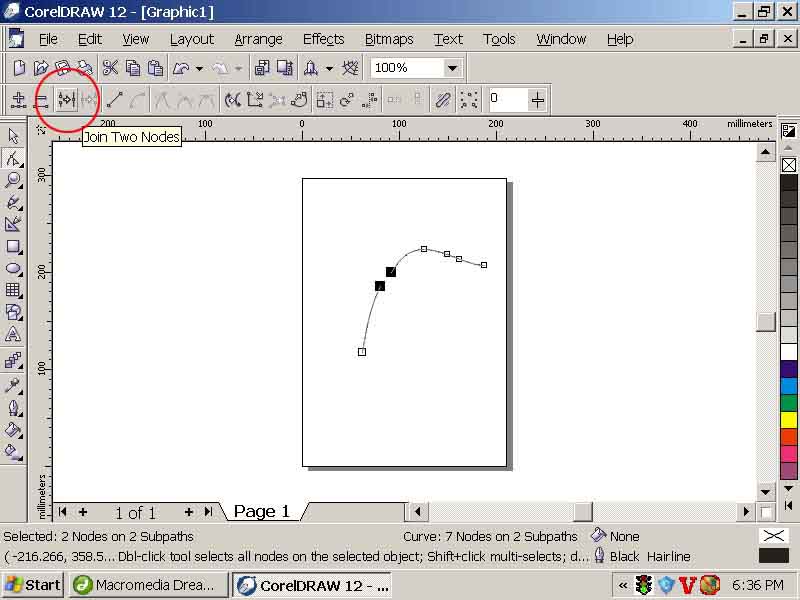This screenshot has height=600, width=800.
Task: Select the Ellipse tool
Action: click(x=13, y=269)
